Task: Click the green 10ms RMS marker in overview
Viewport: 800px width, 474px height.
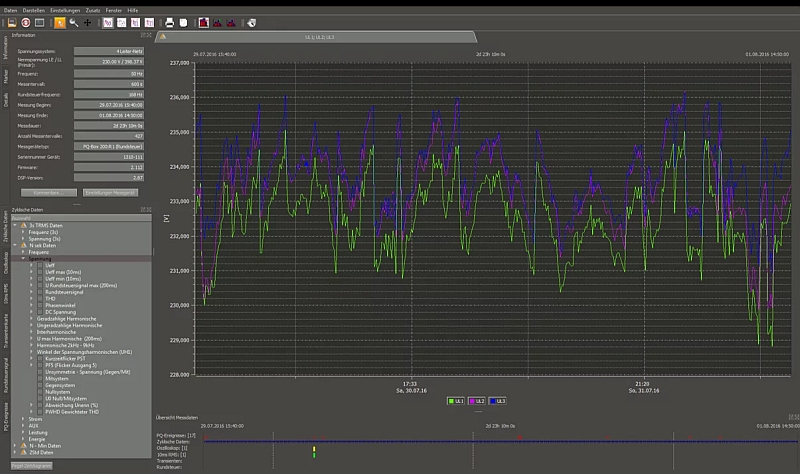Action: pyautogui.click(x=314, y=455)
